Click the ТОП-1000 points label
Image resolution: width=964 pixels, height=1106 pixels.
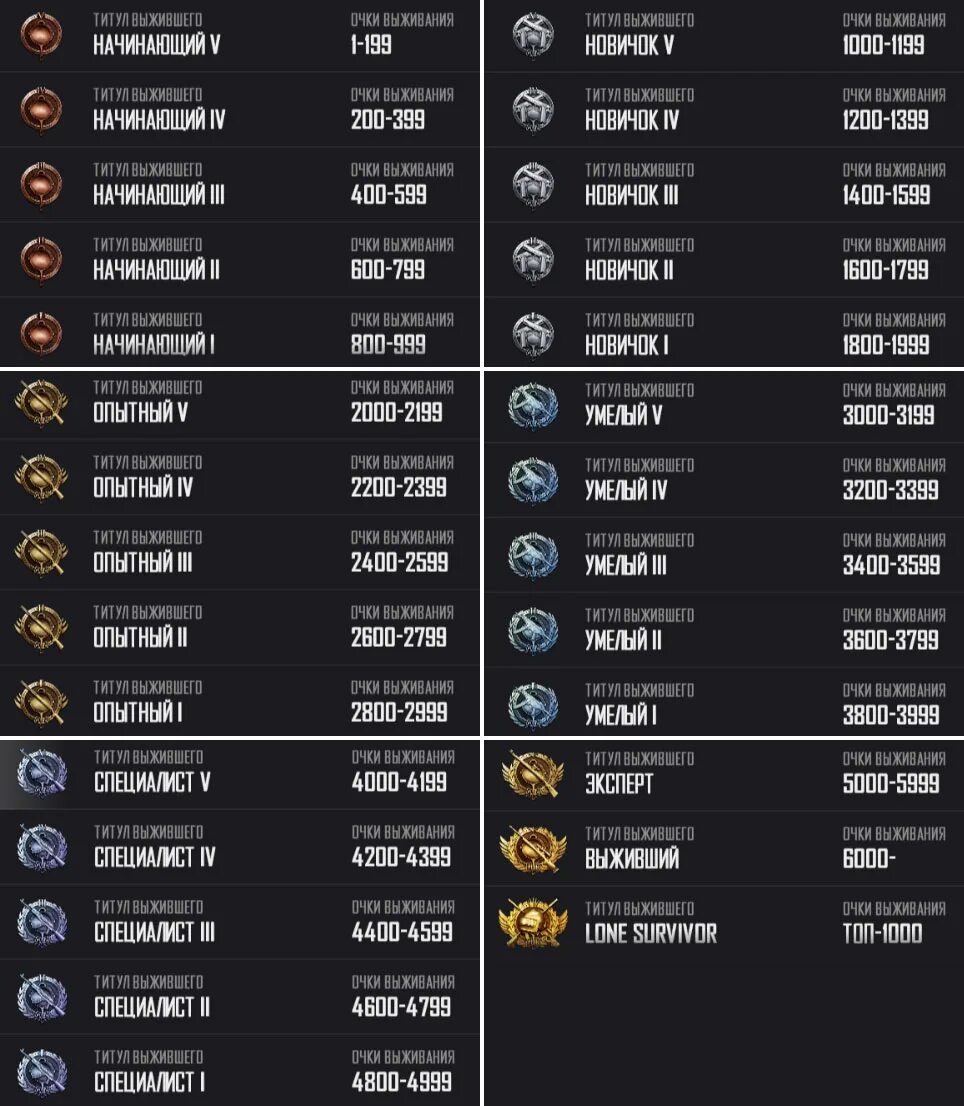[882, 933]
